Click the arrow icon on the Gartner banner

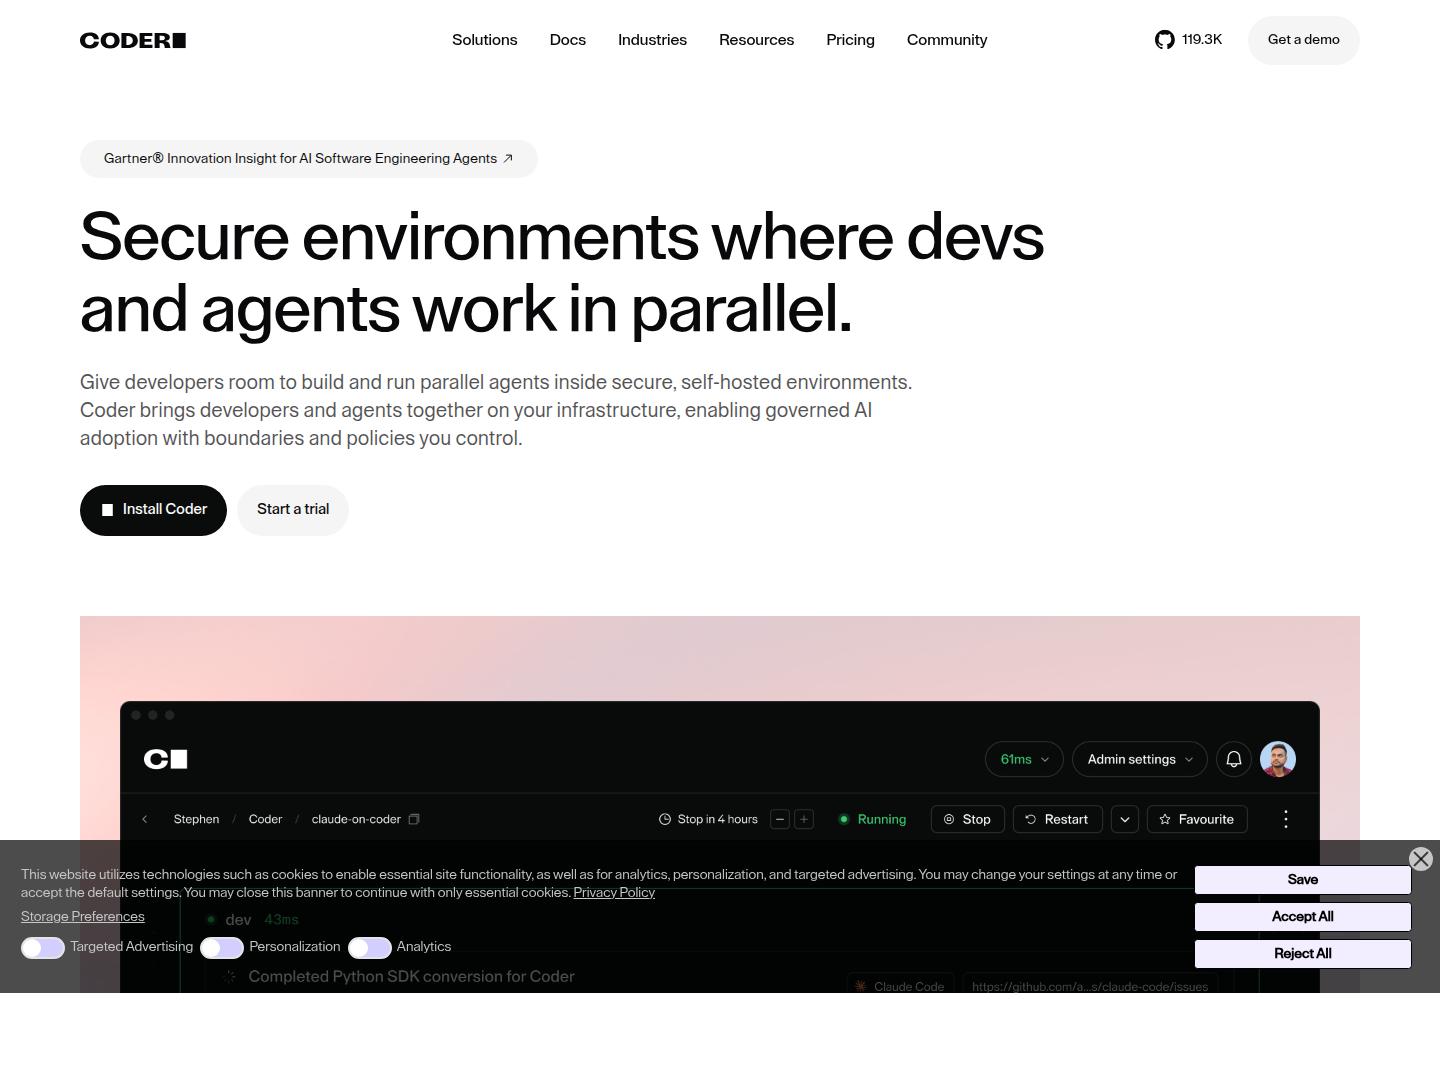pyautogui.click(x=508, y=158)
